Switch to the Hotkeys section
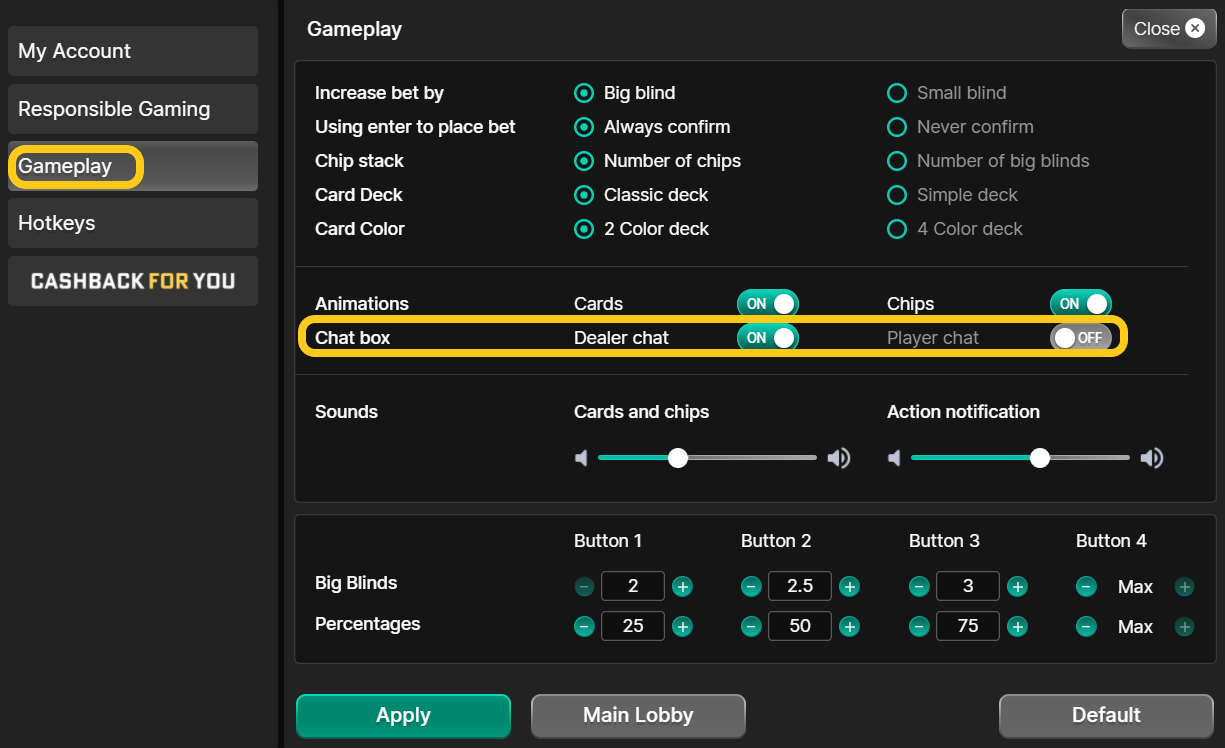1225x748 pixels. 133,223
